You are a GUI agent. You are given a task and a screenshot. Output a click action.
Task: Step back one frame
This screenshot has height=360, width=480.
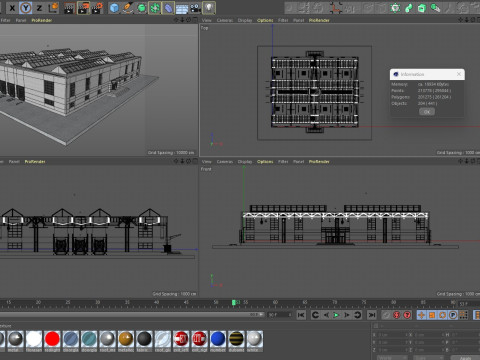[326, 315]
